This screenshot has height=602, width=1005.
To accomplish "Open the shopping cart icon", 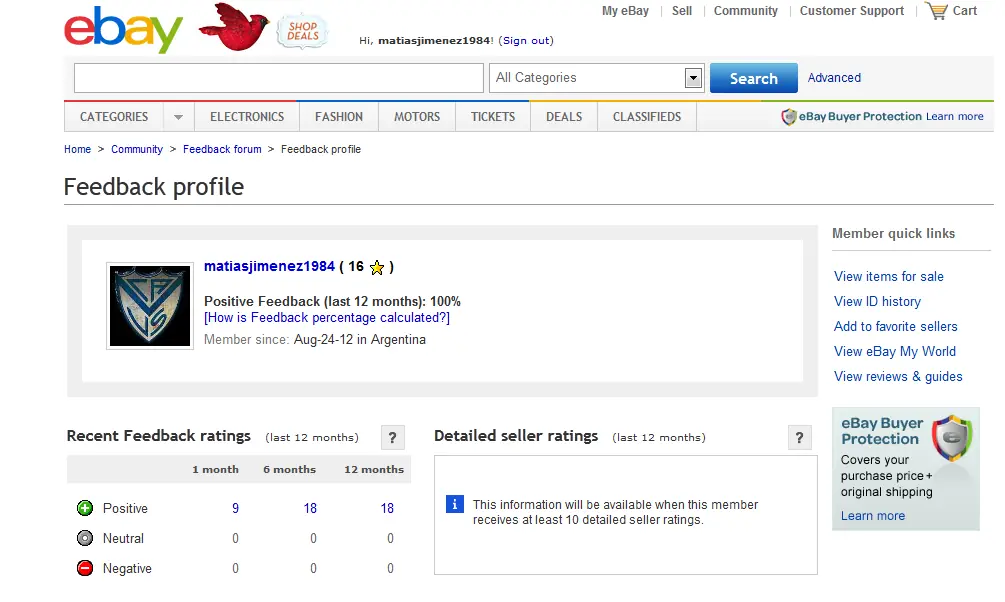I will 937,11.
